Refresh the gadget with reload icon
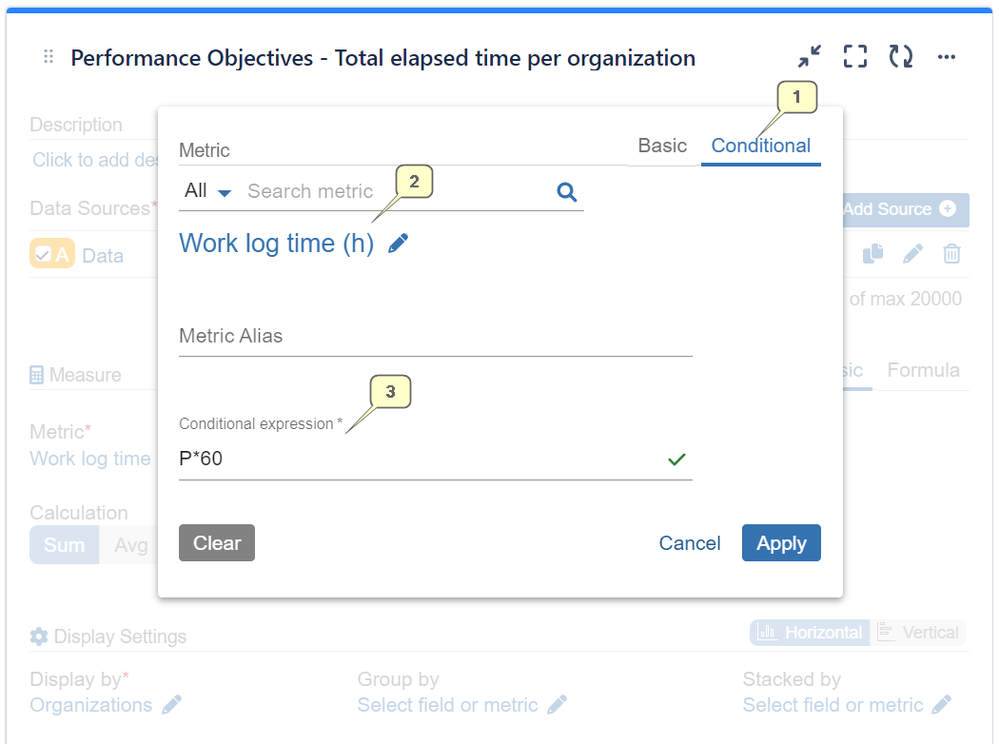This screenshot has width=999, height=744. 901,57
